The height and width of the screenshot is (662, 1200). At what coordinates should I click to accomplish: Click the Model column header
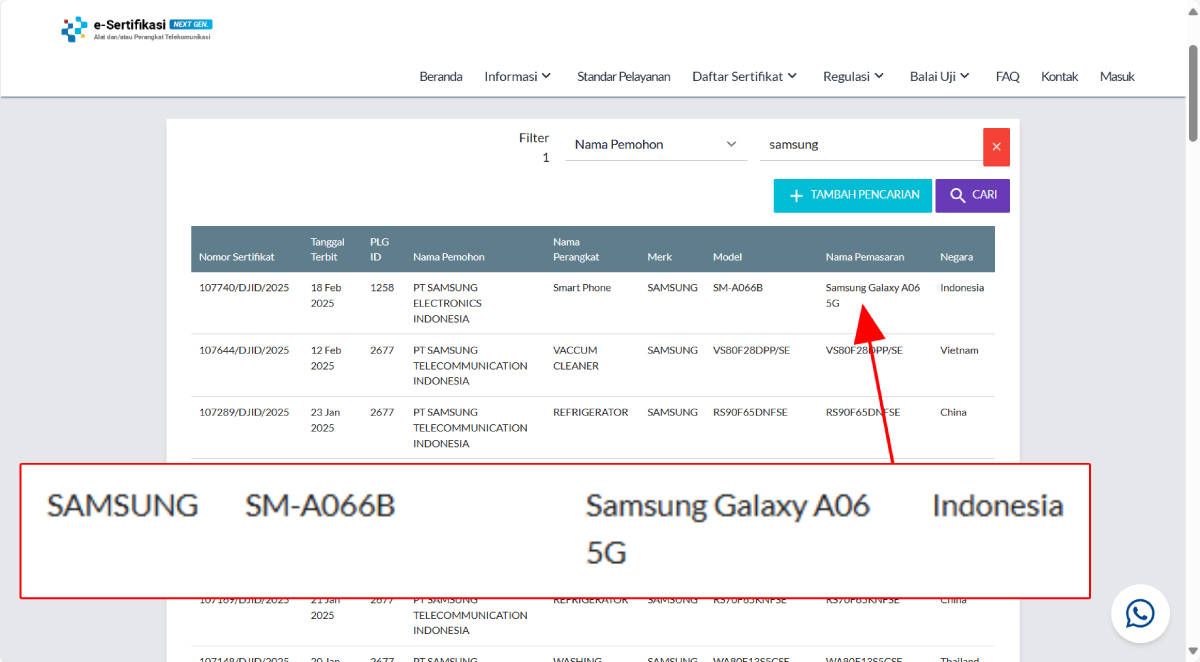727,257
